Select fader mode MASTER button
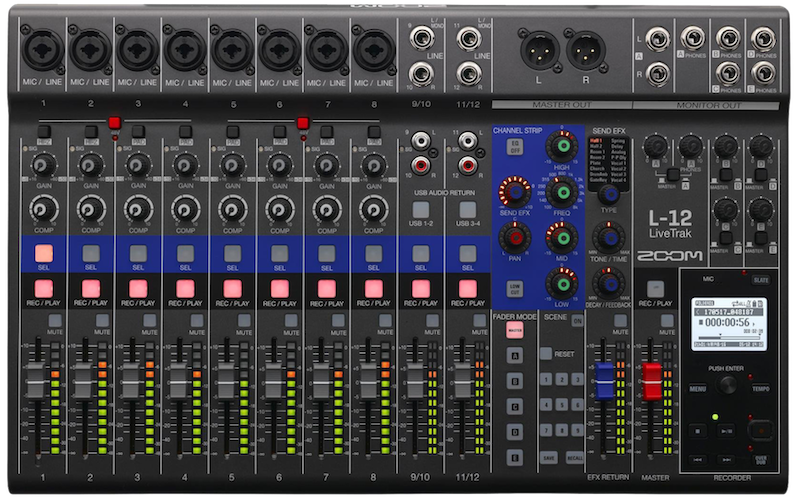 [515, 330]
